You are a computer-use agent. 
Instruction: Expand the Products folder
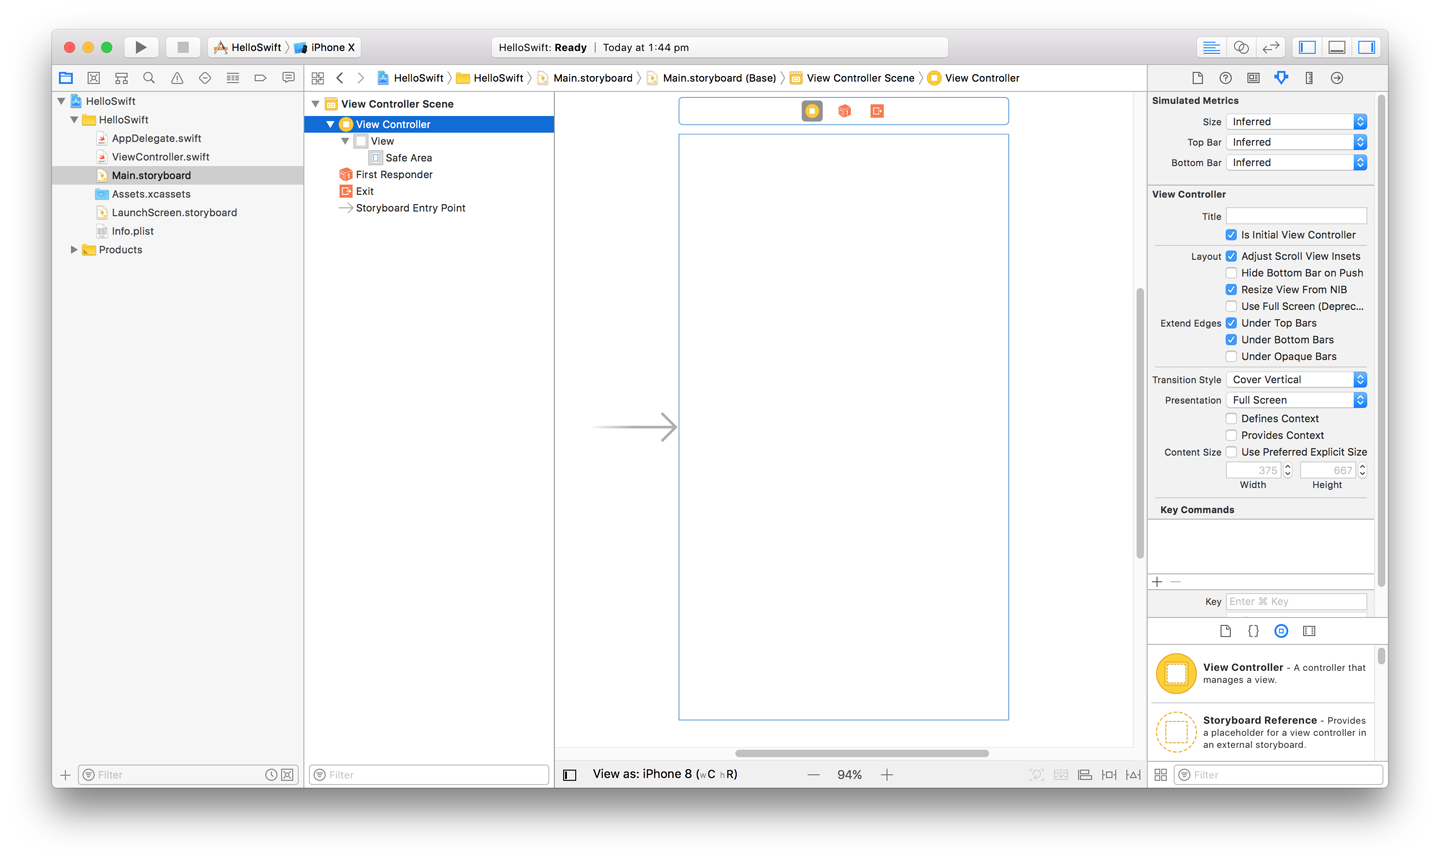(x=74, y=250)
